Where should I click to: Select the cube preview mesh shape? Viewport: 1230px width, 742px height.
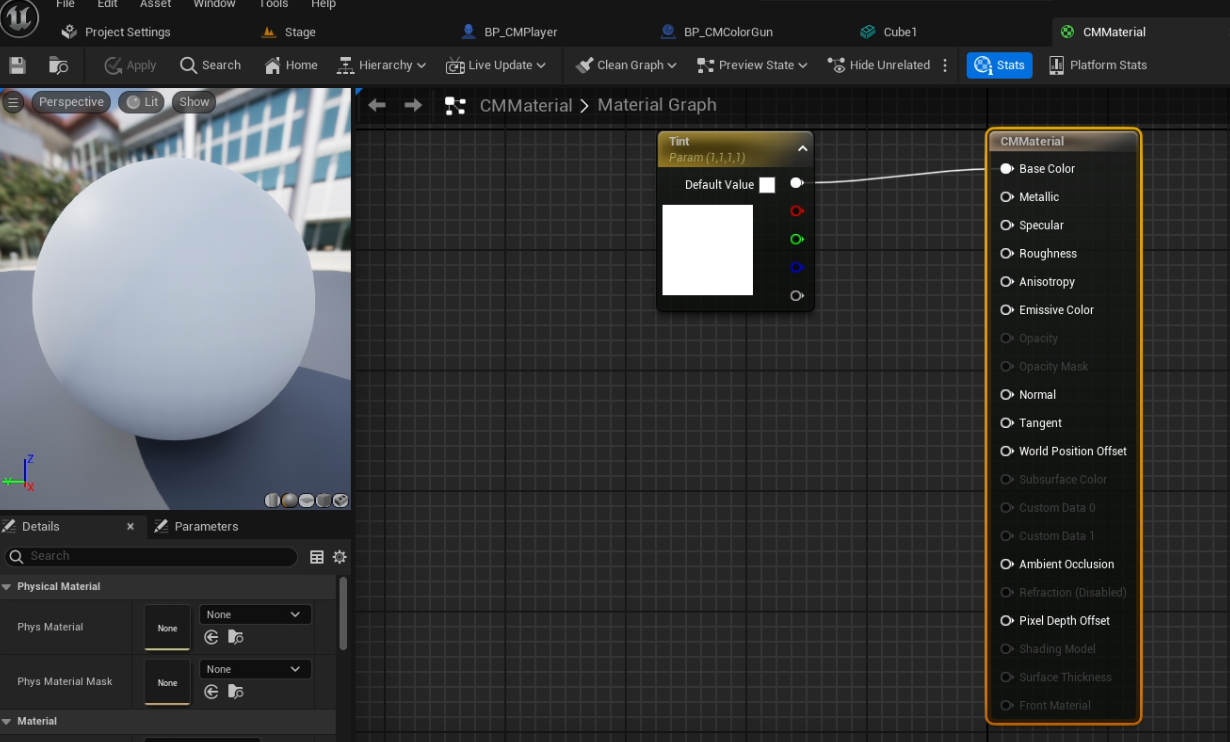point(323,500)
